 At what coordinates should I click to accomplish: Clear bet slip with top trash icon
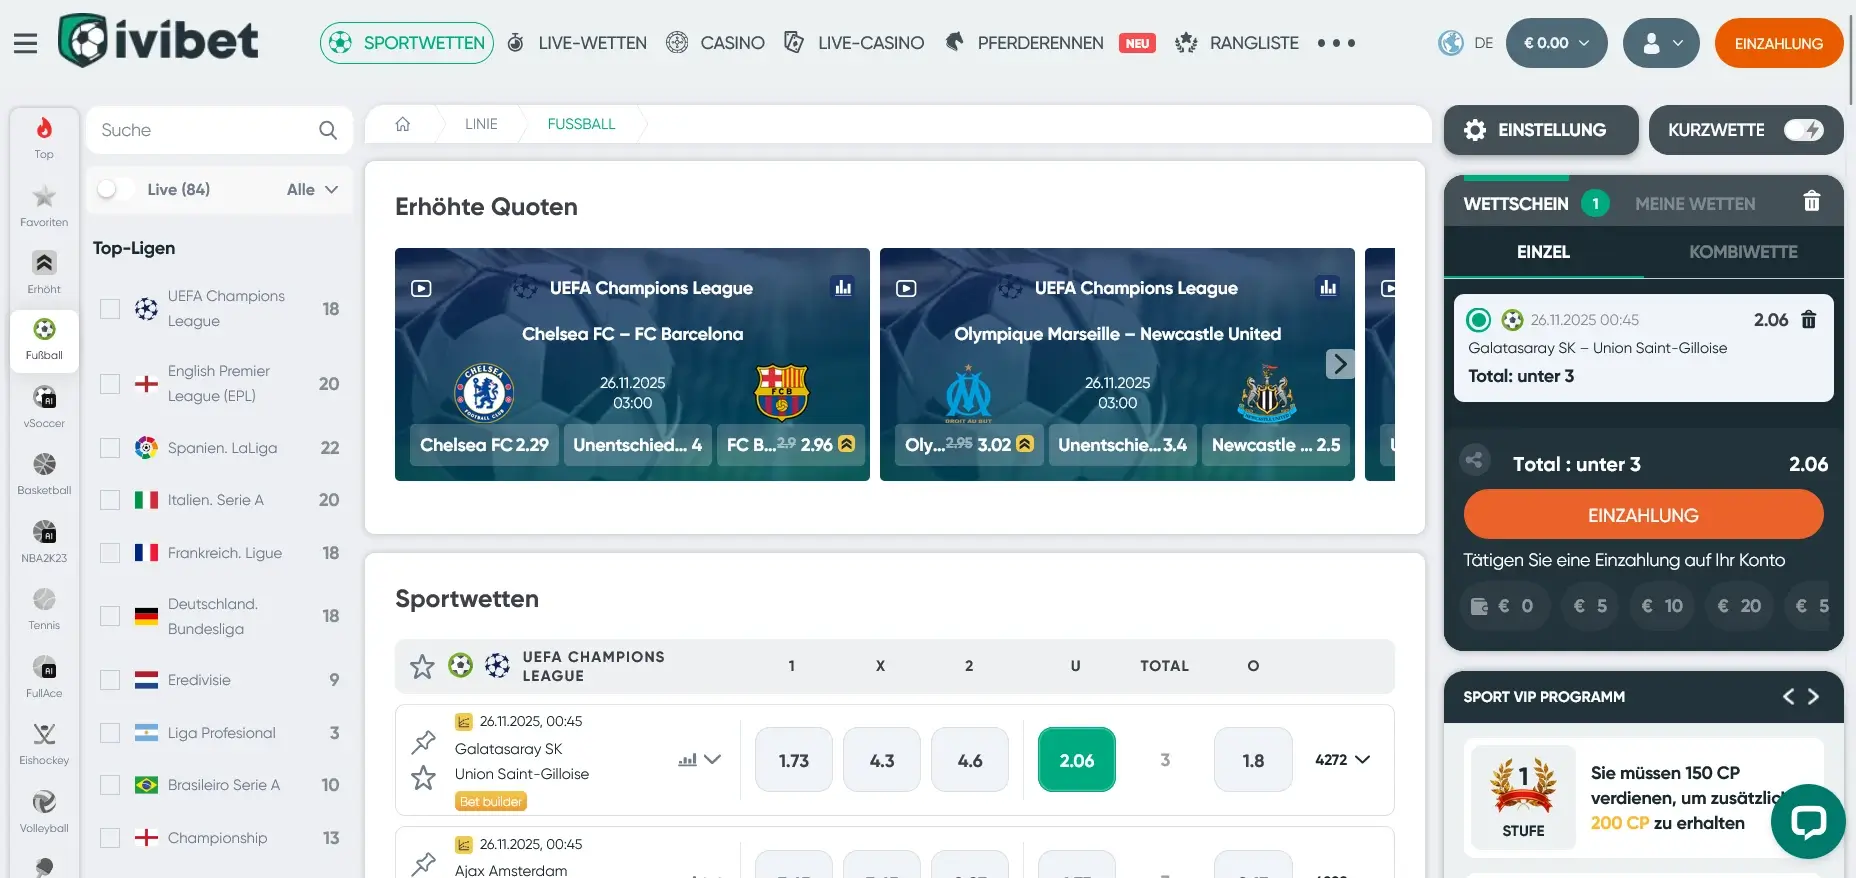1812,202
